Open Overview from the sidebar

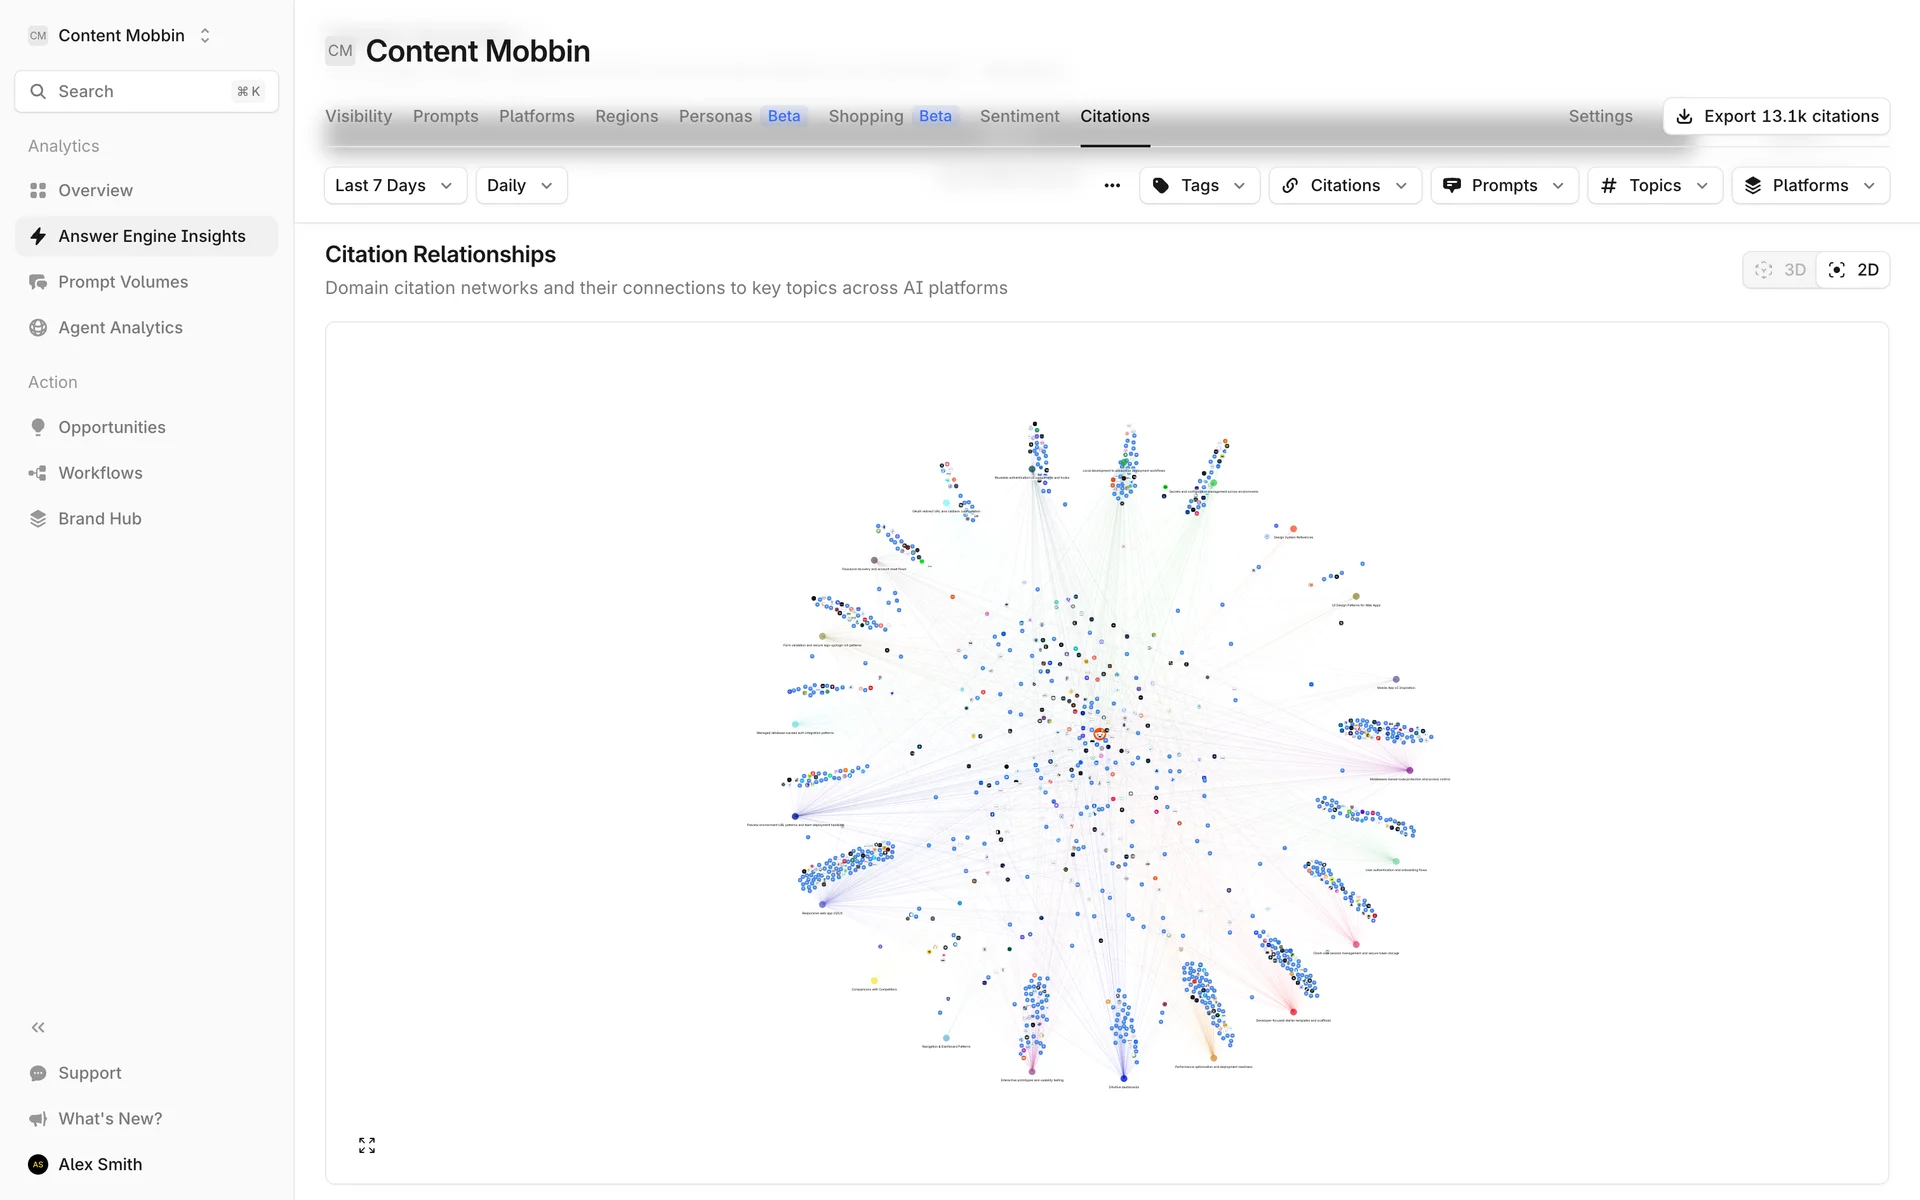[95, 190]
